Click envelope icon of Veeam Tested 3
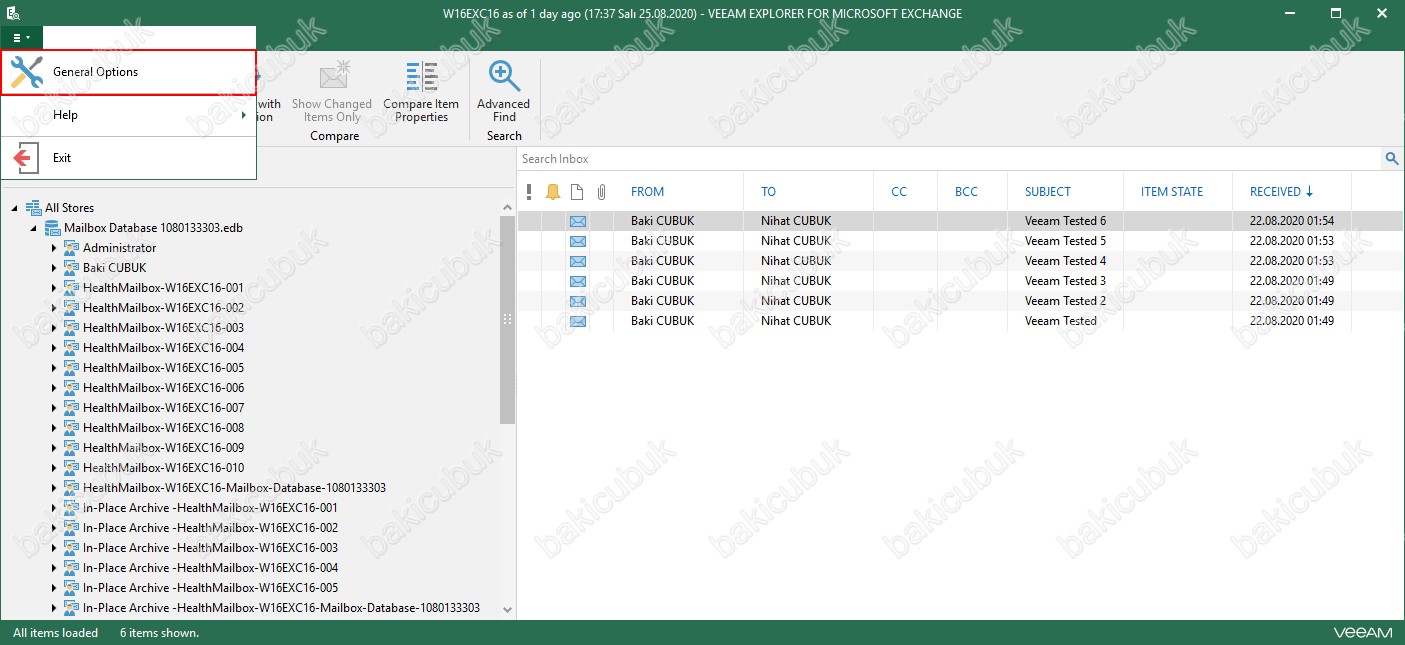This screenshot has height=645, width=1405. 578,281
